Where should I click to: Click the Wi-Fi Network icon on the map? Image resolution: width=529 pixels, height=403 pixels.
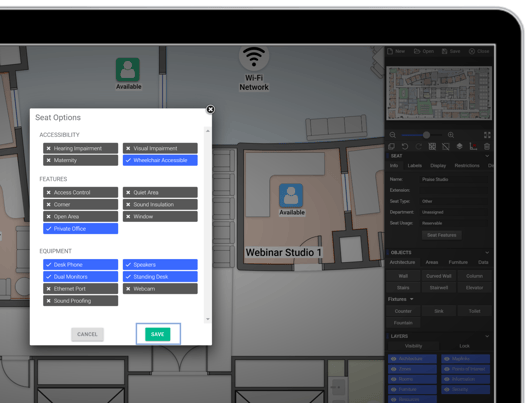tap(254, 57)
